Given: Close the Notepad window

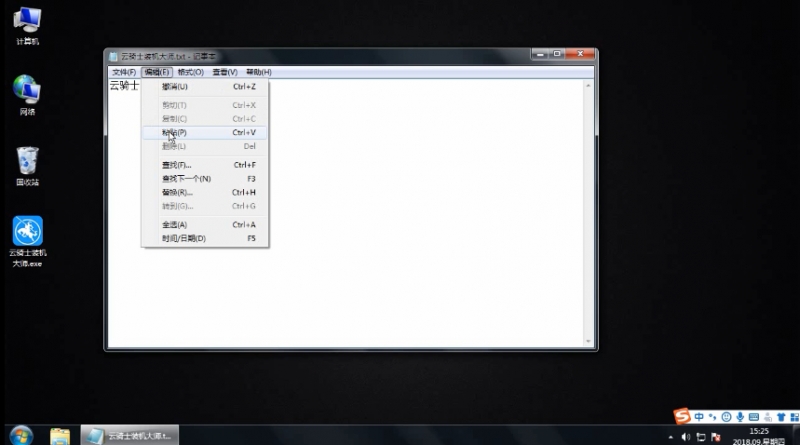Looking at the screenshot, I should pos(580,54).
